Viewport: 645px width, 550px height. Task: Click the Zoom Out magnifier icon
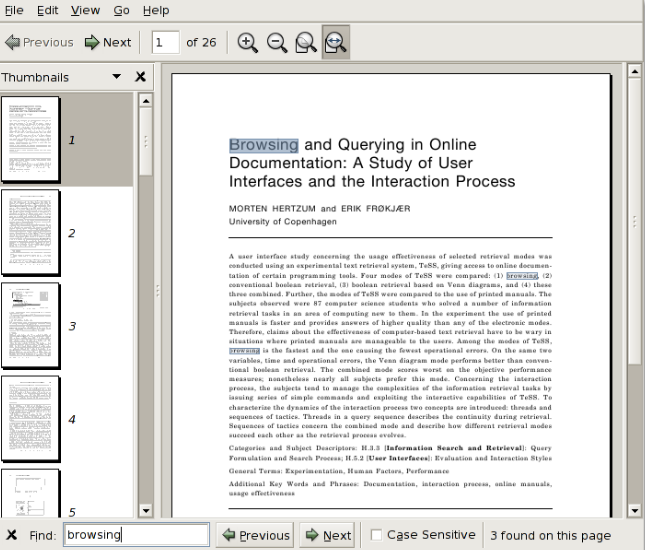[276, 42]
